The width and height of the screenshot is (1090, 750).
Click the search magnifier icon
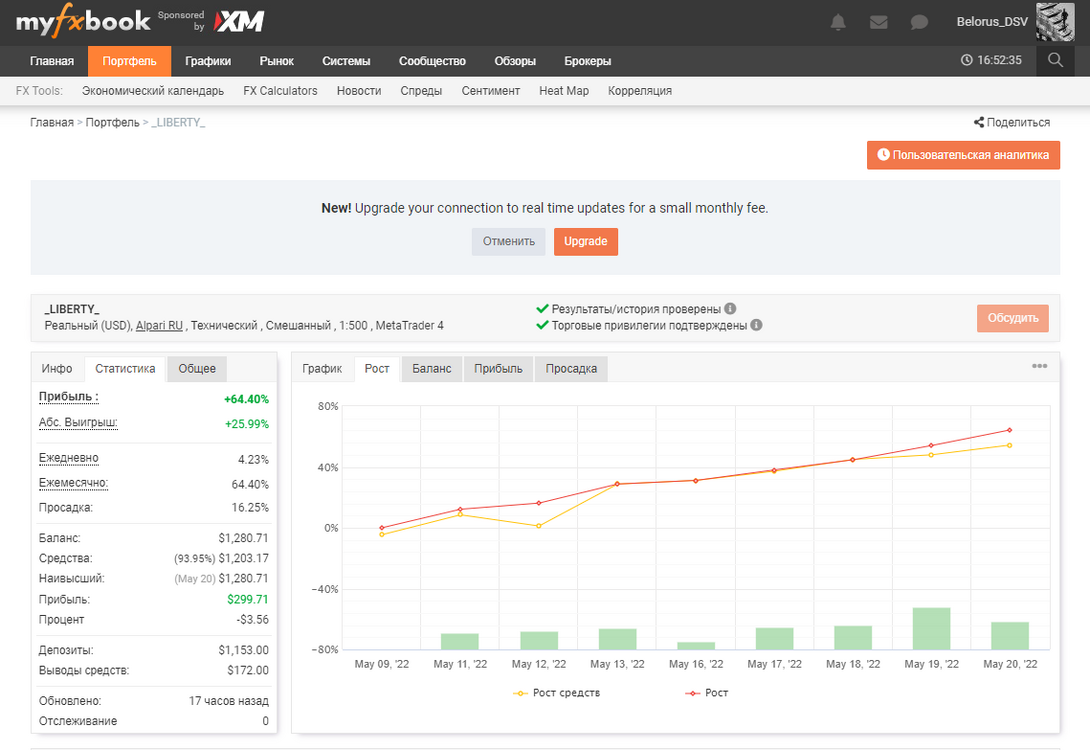tap(1055, 60)
